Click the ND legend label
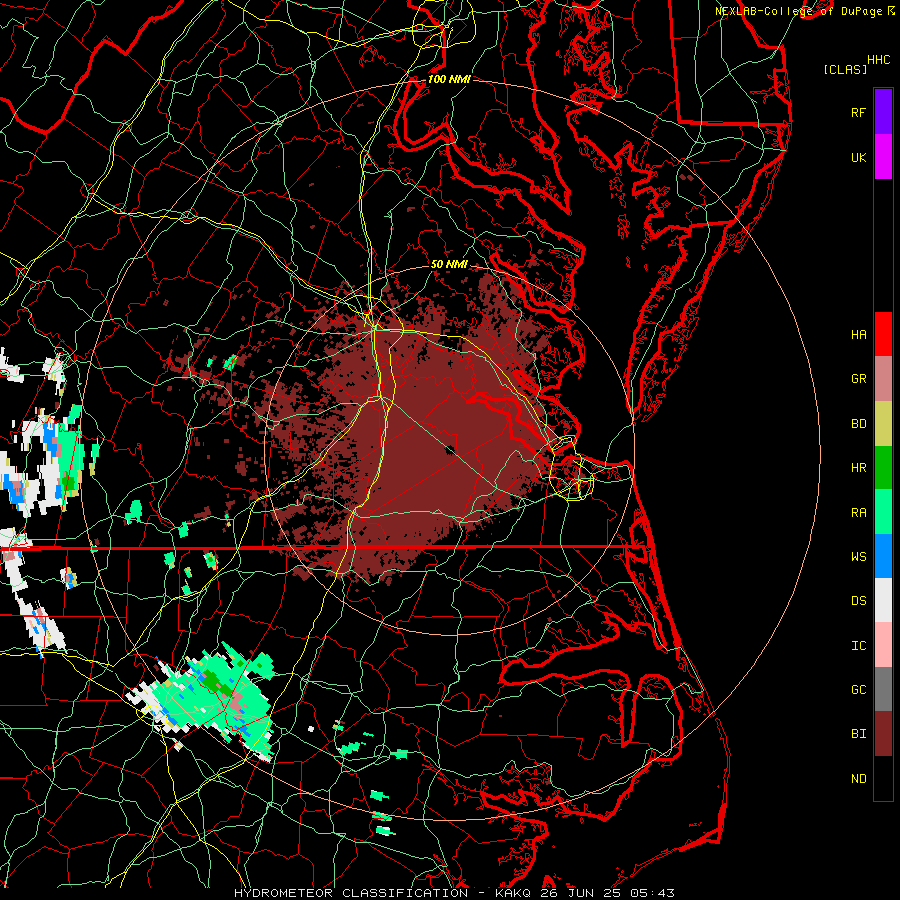Viewport: 900px width, 900px height. point(858,779)
